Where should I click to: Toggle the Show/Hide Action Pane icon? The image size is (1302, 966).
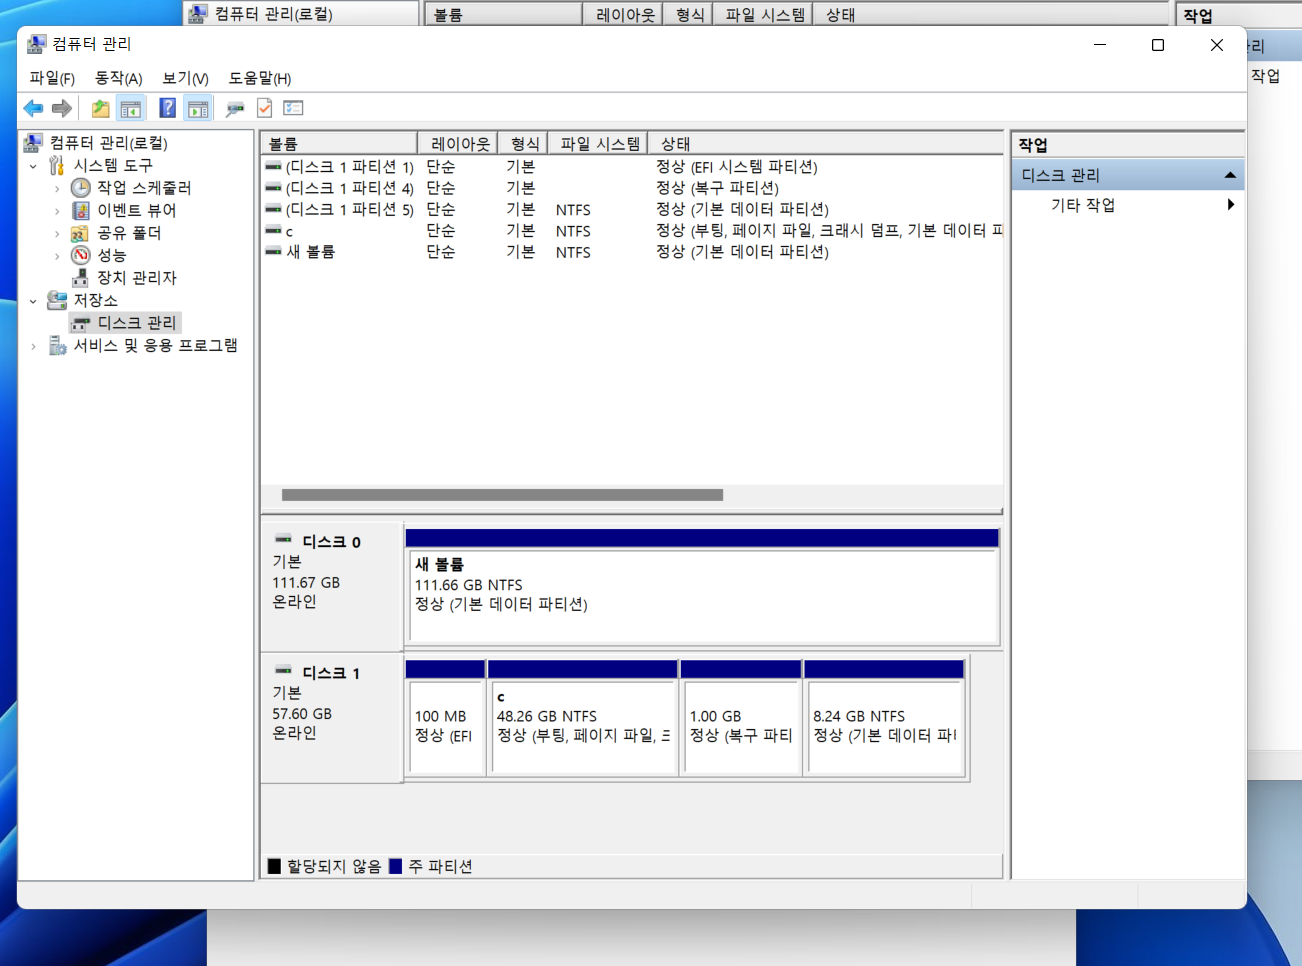click(198, 108)
